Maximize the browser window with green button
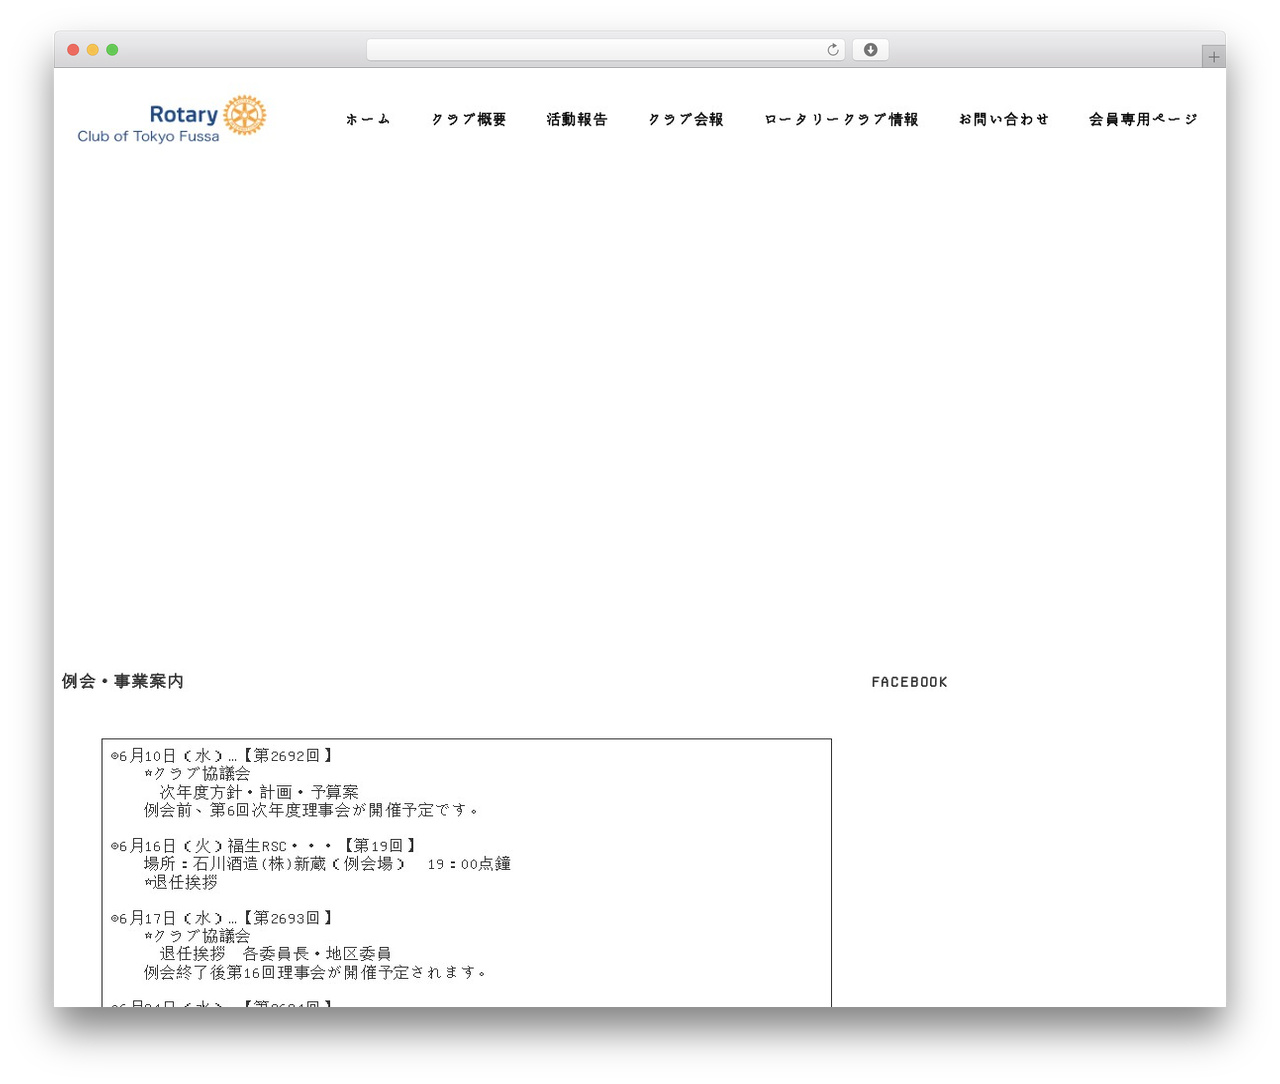This screenshot has height=1084, width=1280. coord(112,50)
